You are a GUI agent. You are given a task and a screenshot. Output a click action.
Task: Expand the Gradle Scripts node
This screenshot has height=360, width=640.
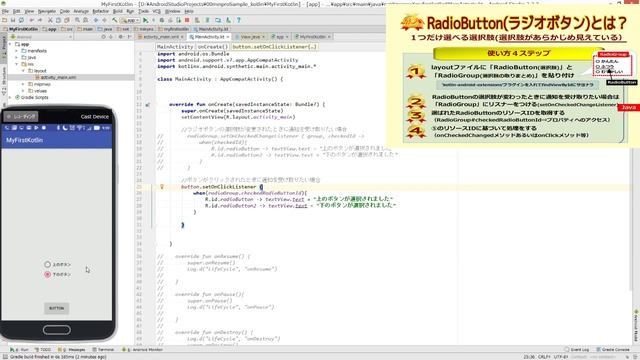tap(11, 98)
